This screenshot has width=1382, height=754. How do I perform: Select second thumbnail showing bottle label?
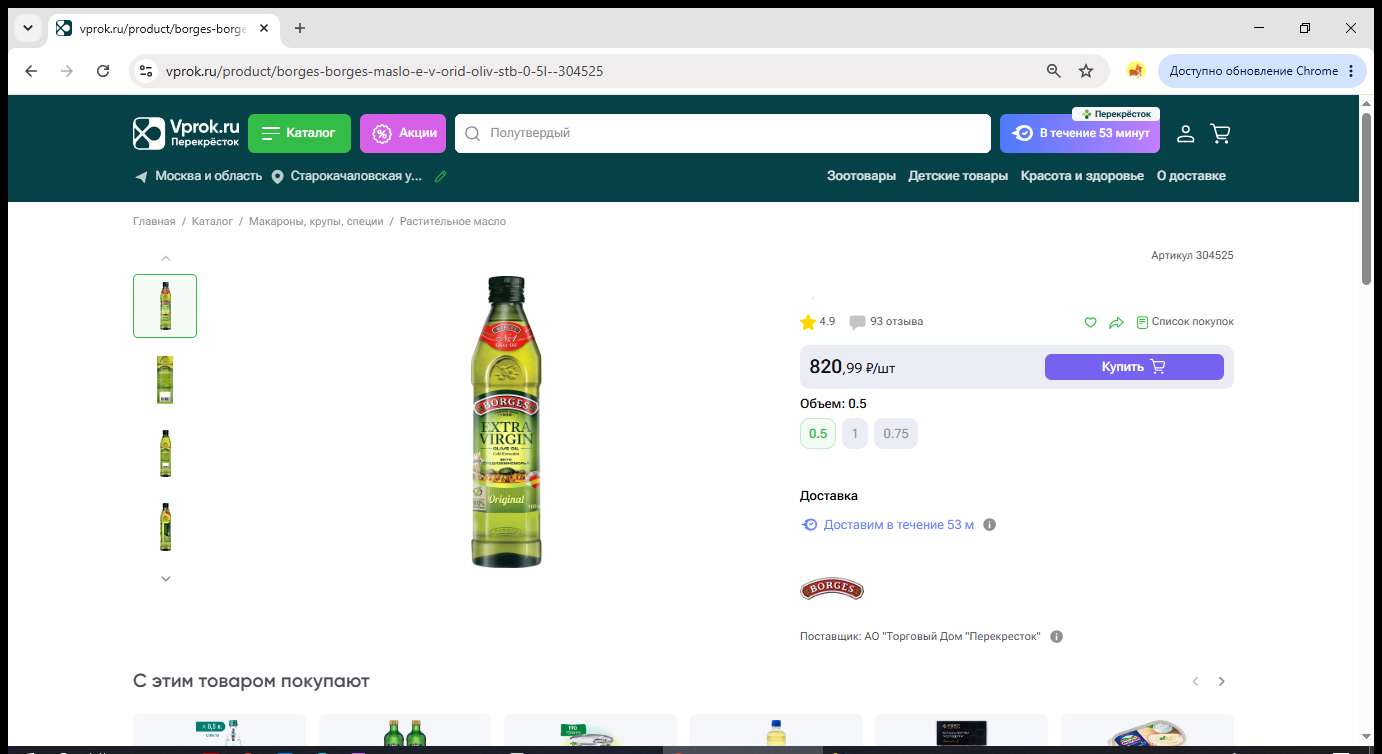tap(165, 380)
